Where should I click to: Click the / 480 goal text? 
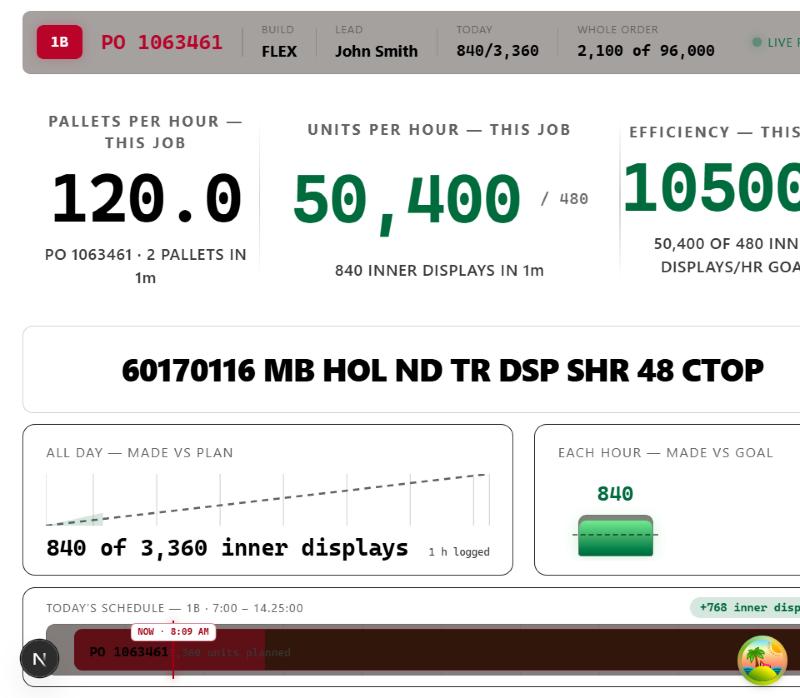click(564, 198)
